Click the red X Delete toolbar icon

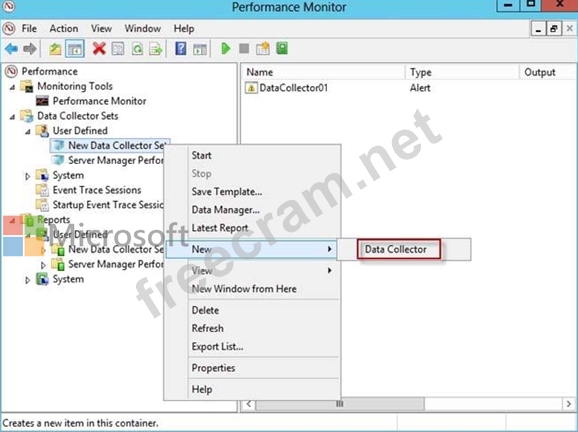pos(99,48)
